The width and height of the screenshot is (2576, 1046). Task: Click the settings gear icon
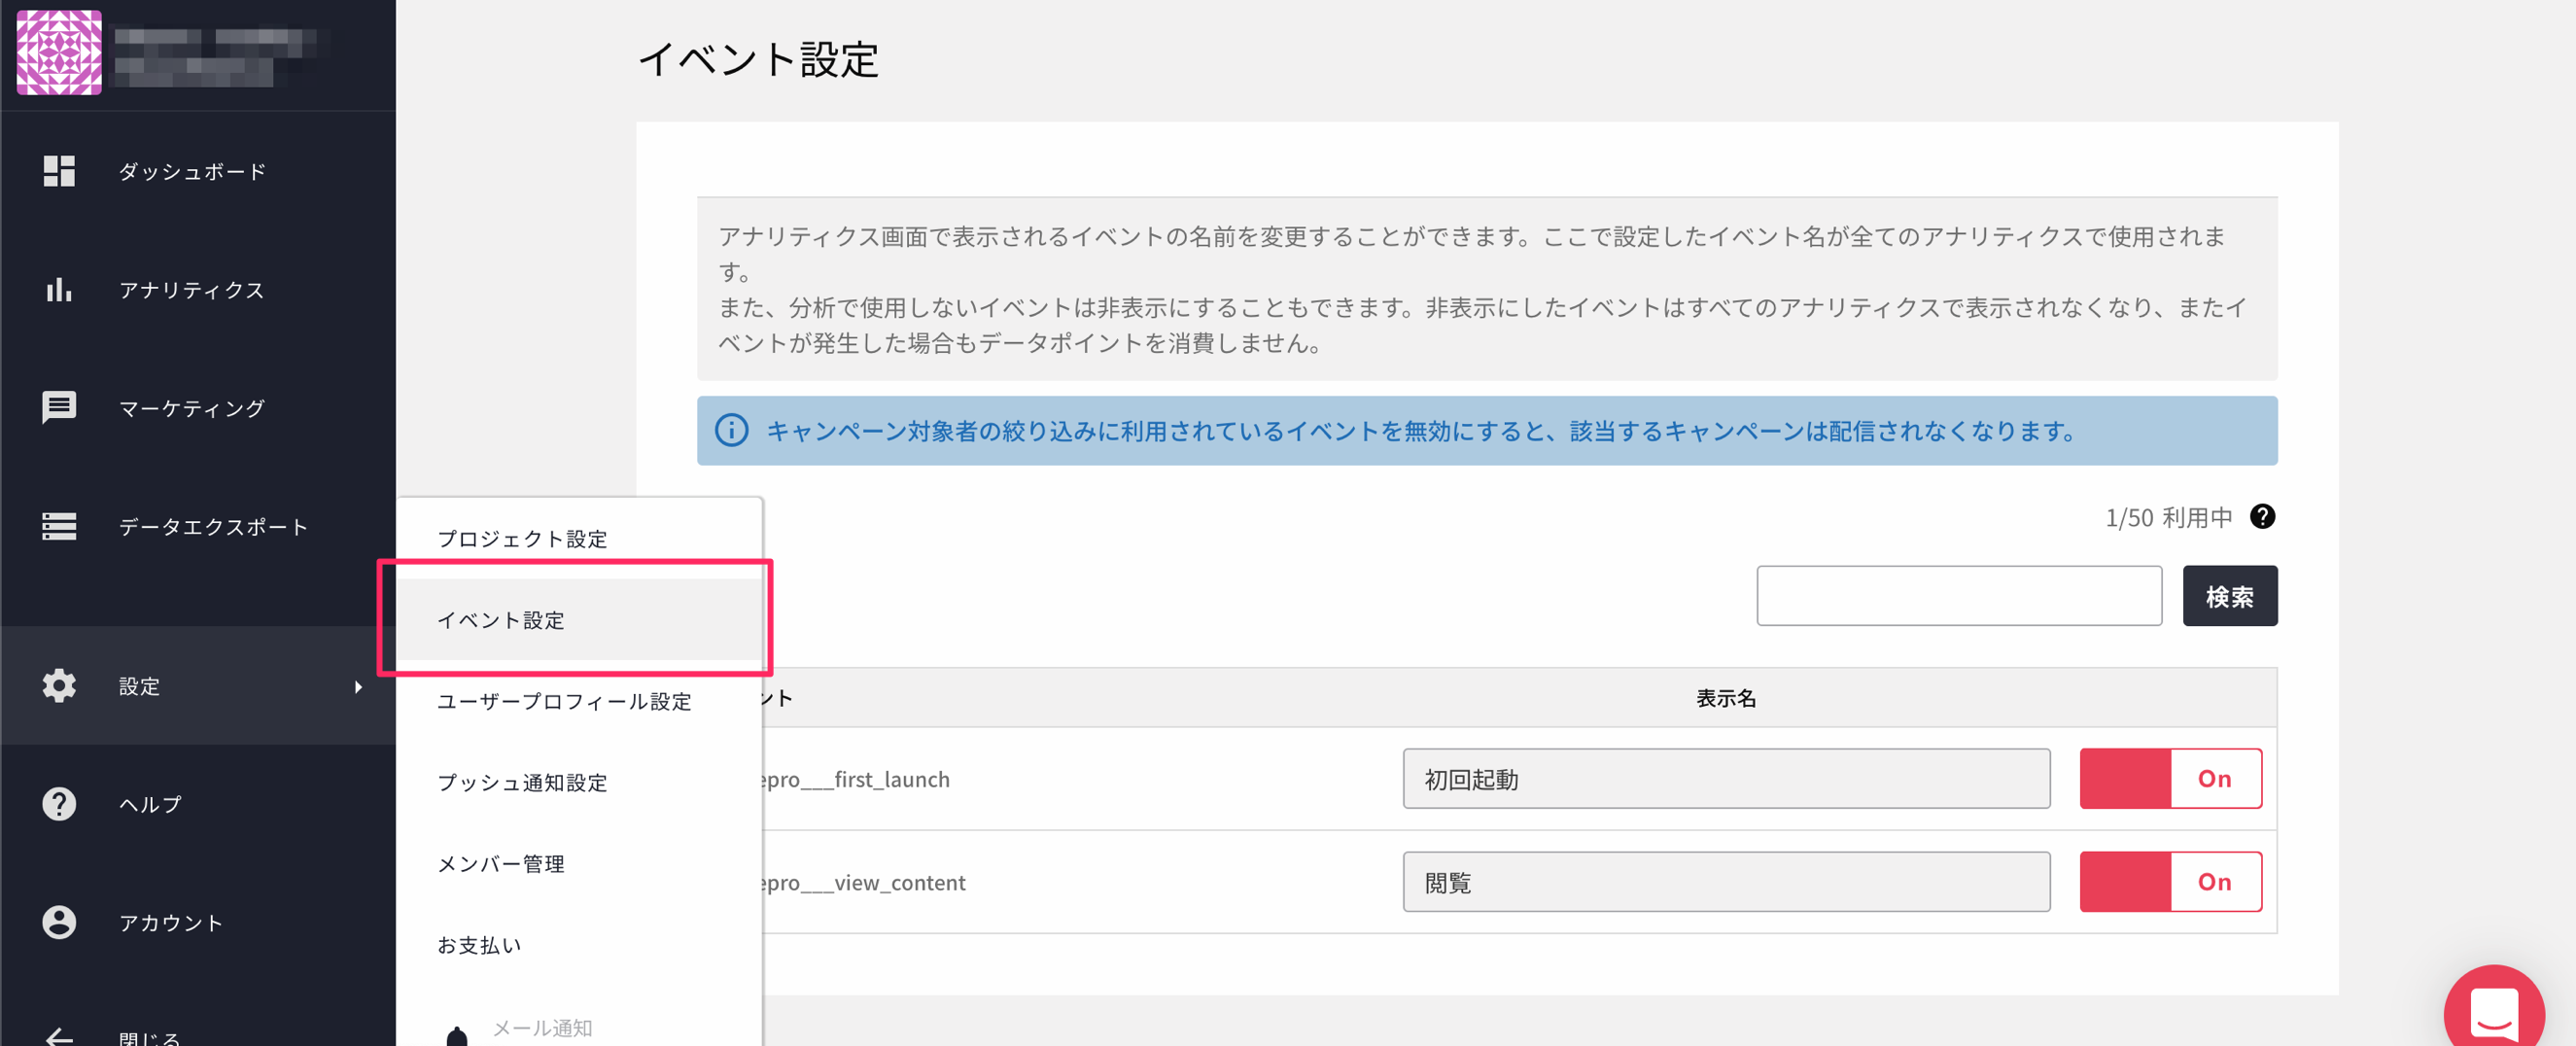click(x=59, y=685)
